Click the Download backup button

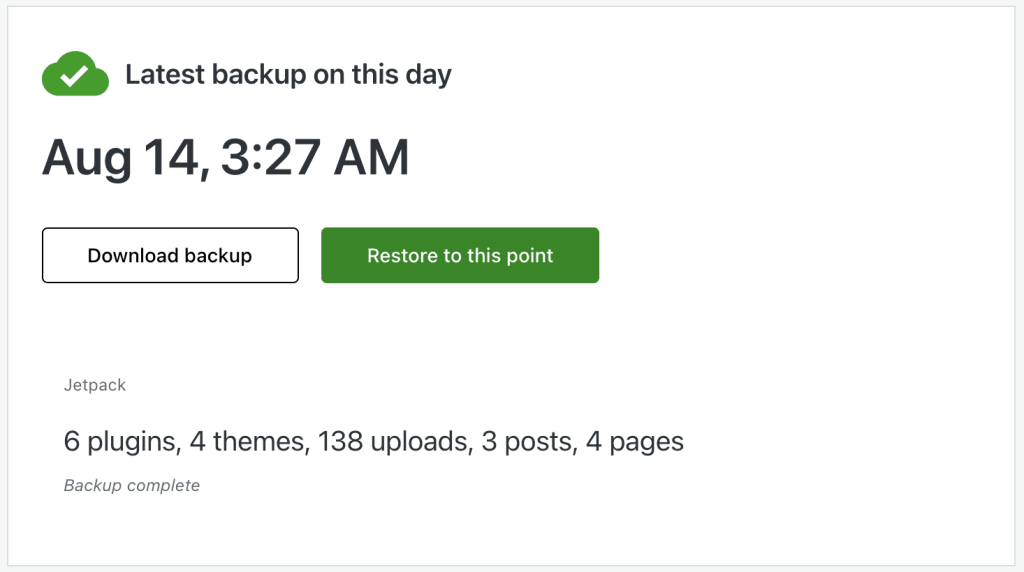(x=170, y=255)
